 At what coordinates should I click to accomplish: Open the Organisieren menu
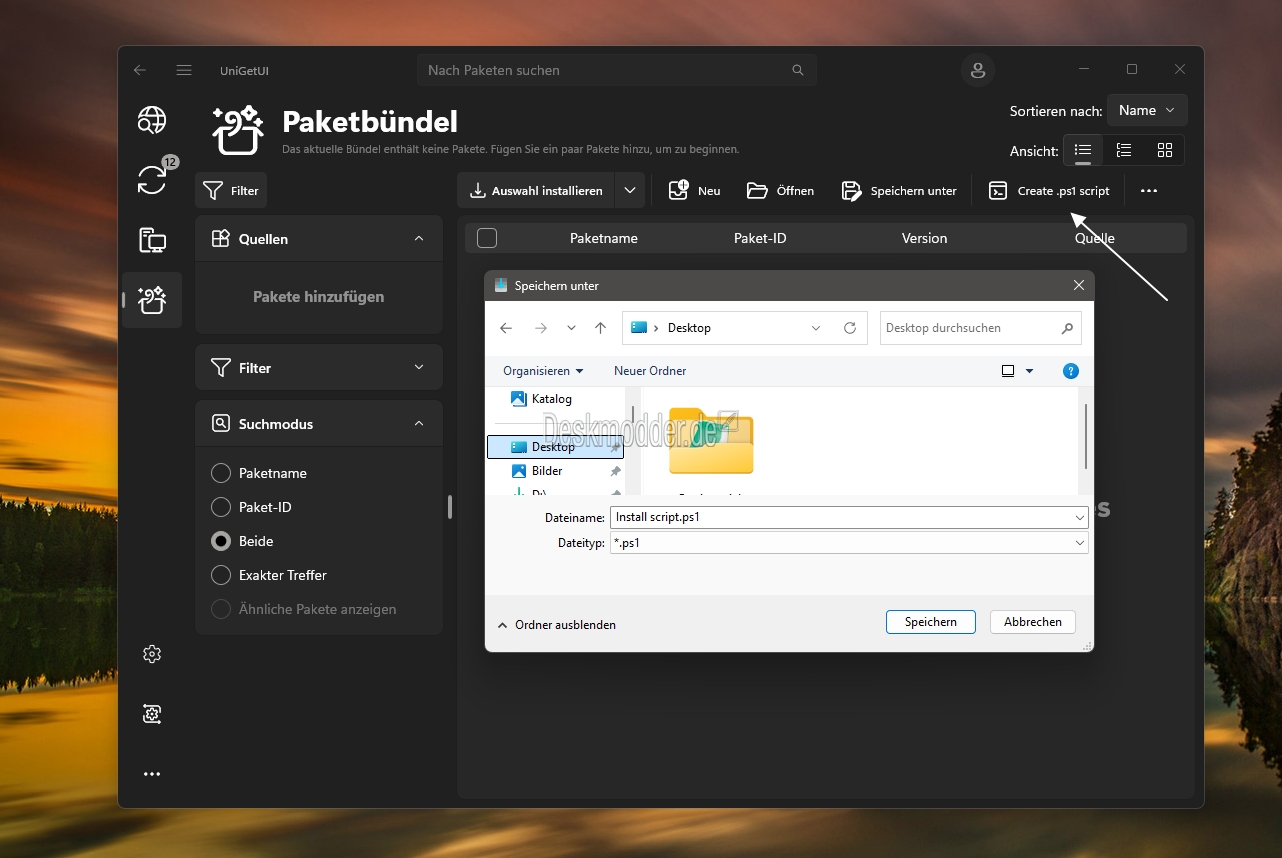tap(543, 371)
